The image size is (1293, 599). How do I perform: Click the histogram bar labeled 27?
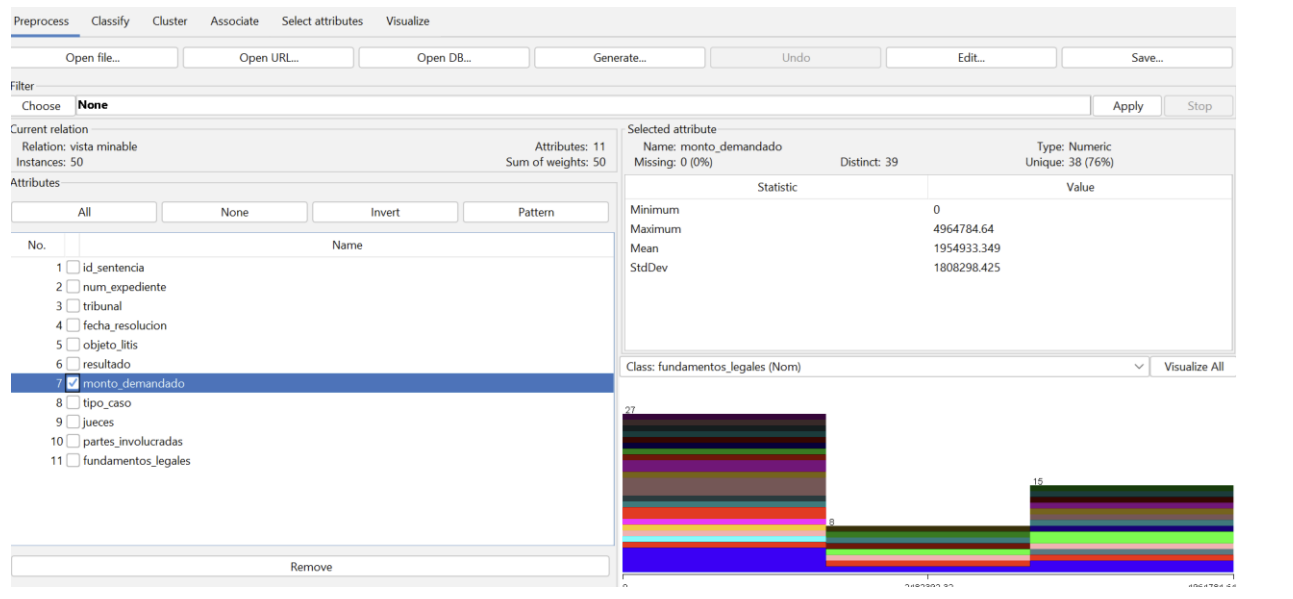click(724, 493)
